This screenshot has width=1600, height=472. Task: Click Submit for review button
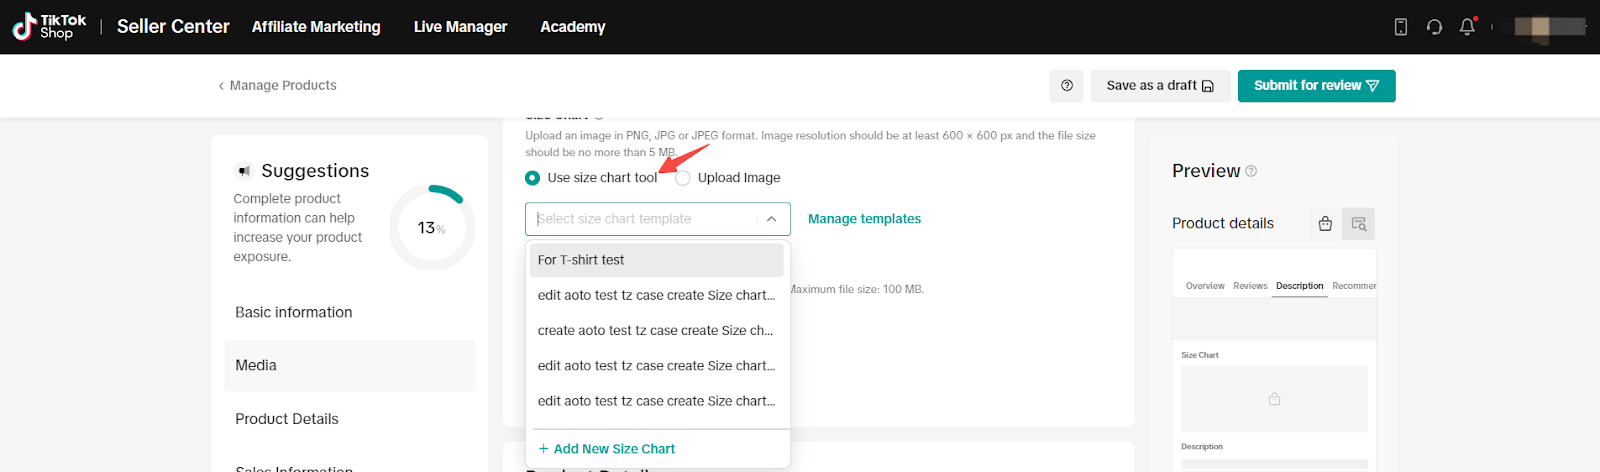coord(1316,86)
